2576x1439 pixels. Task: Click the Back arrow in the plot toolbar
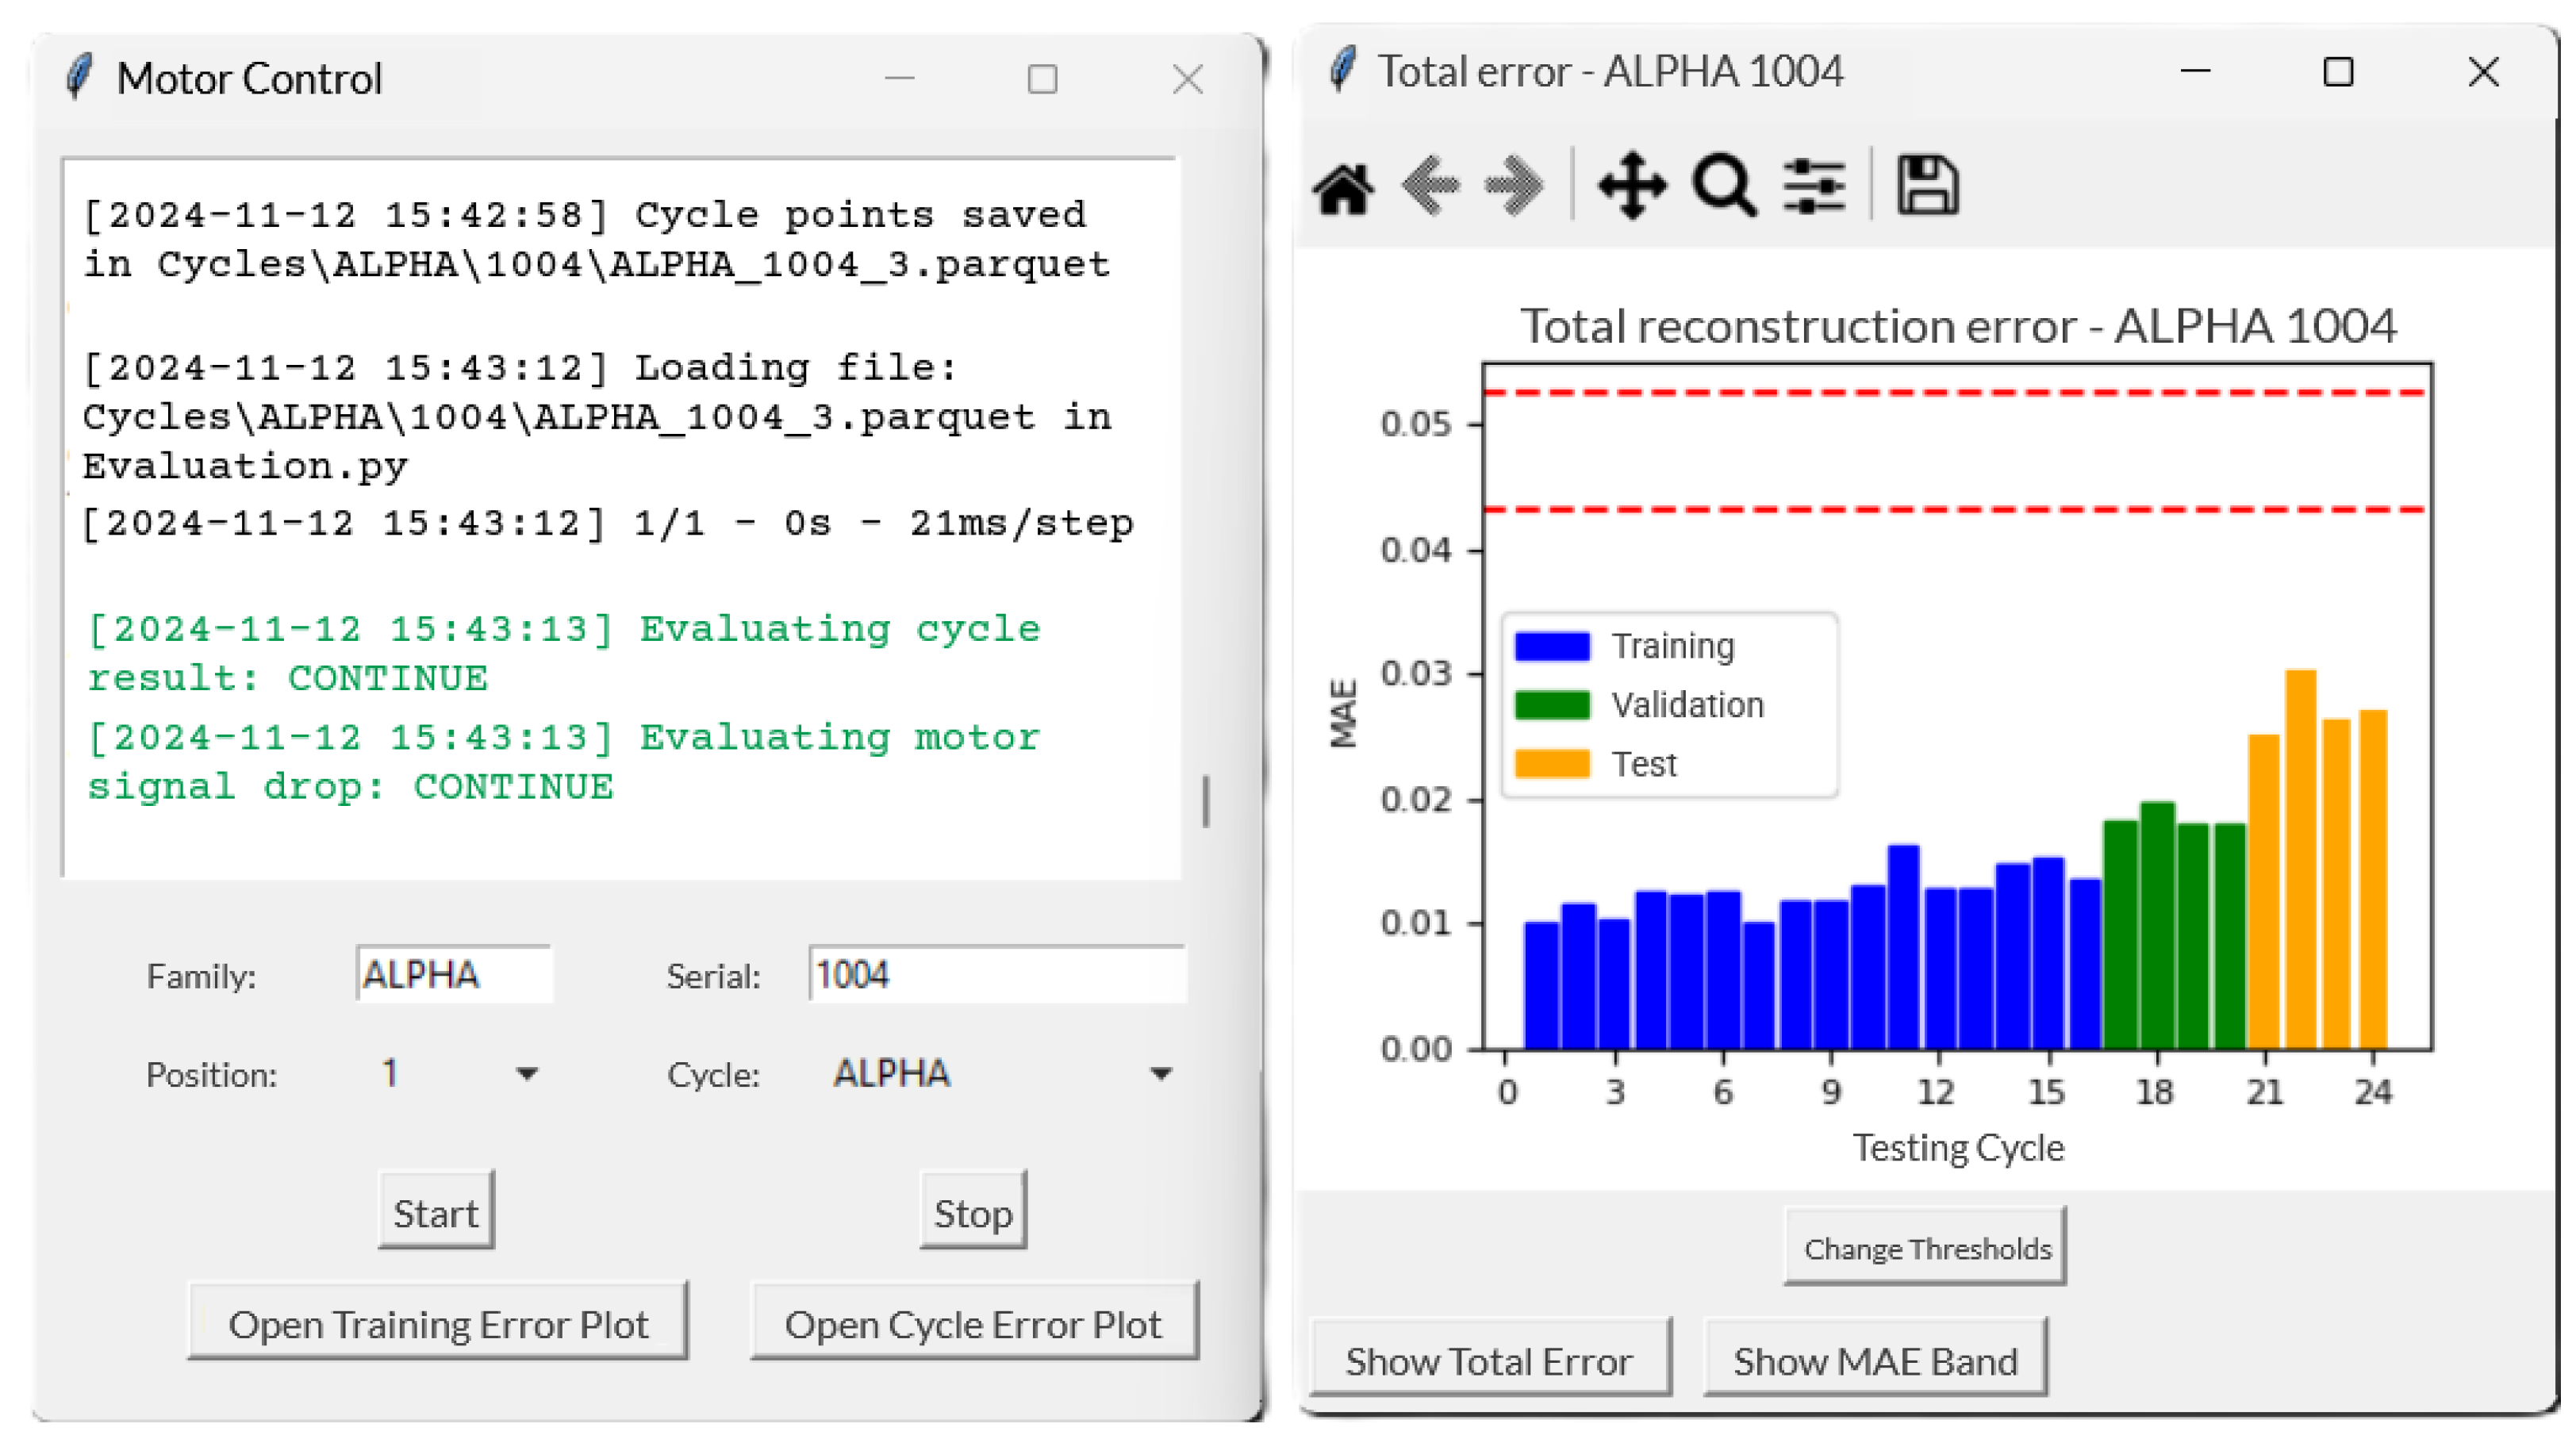click(1431, 186)
